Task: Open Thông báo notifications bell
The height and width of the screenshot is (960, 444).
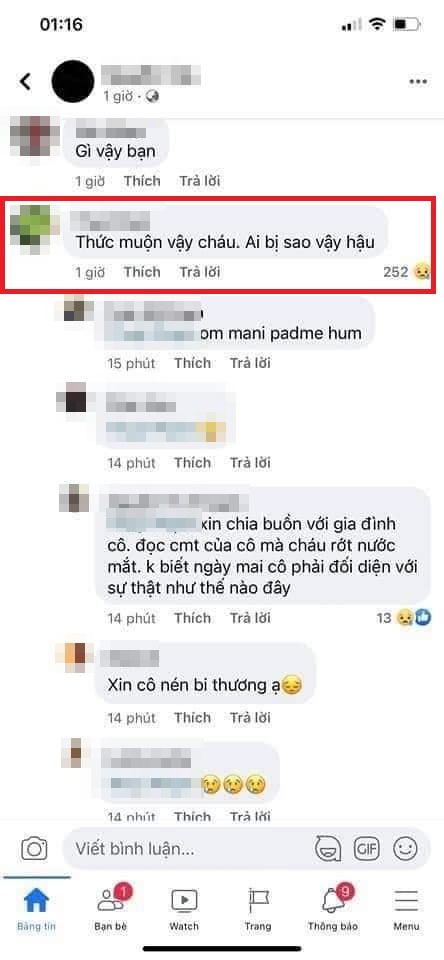Action: 333,909
